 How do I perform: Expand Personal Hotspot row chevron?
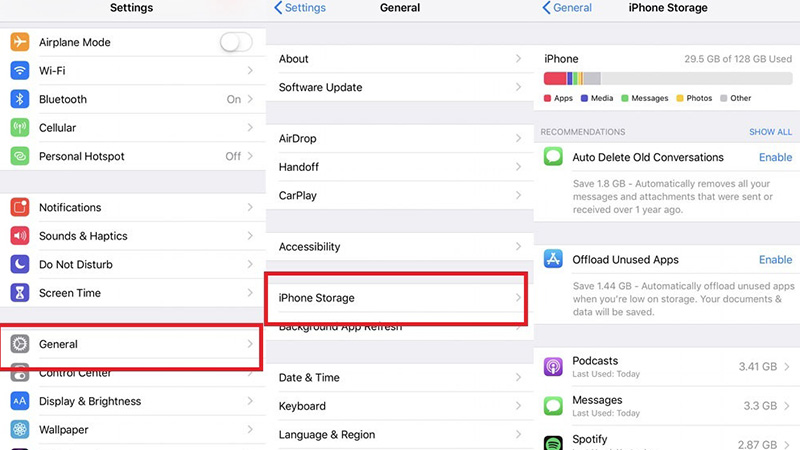pos(250,156)
